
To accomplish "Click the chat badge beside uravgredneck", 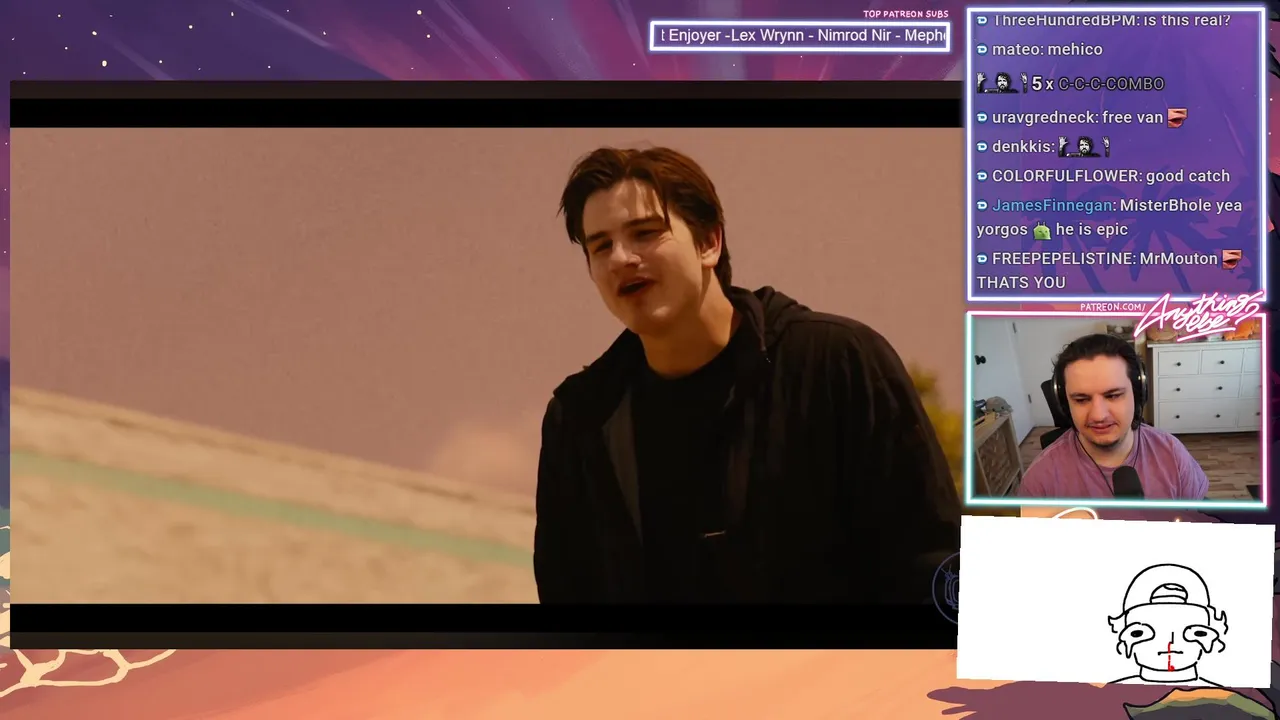I will (982, 117).
